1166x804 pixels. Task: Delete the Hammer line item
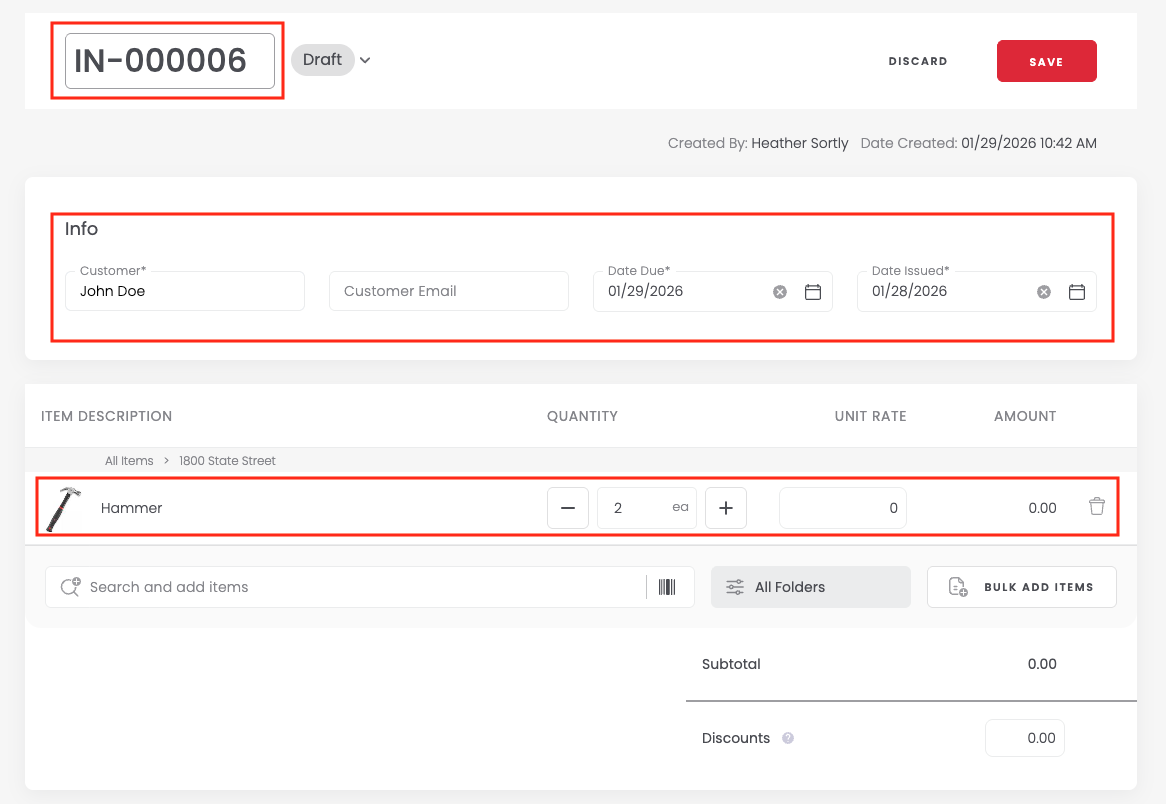coord(1097,507)
